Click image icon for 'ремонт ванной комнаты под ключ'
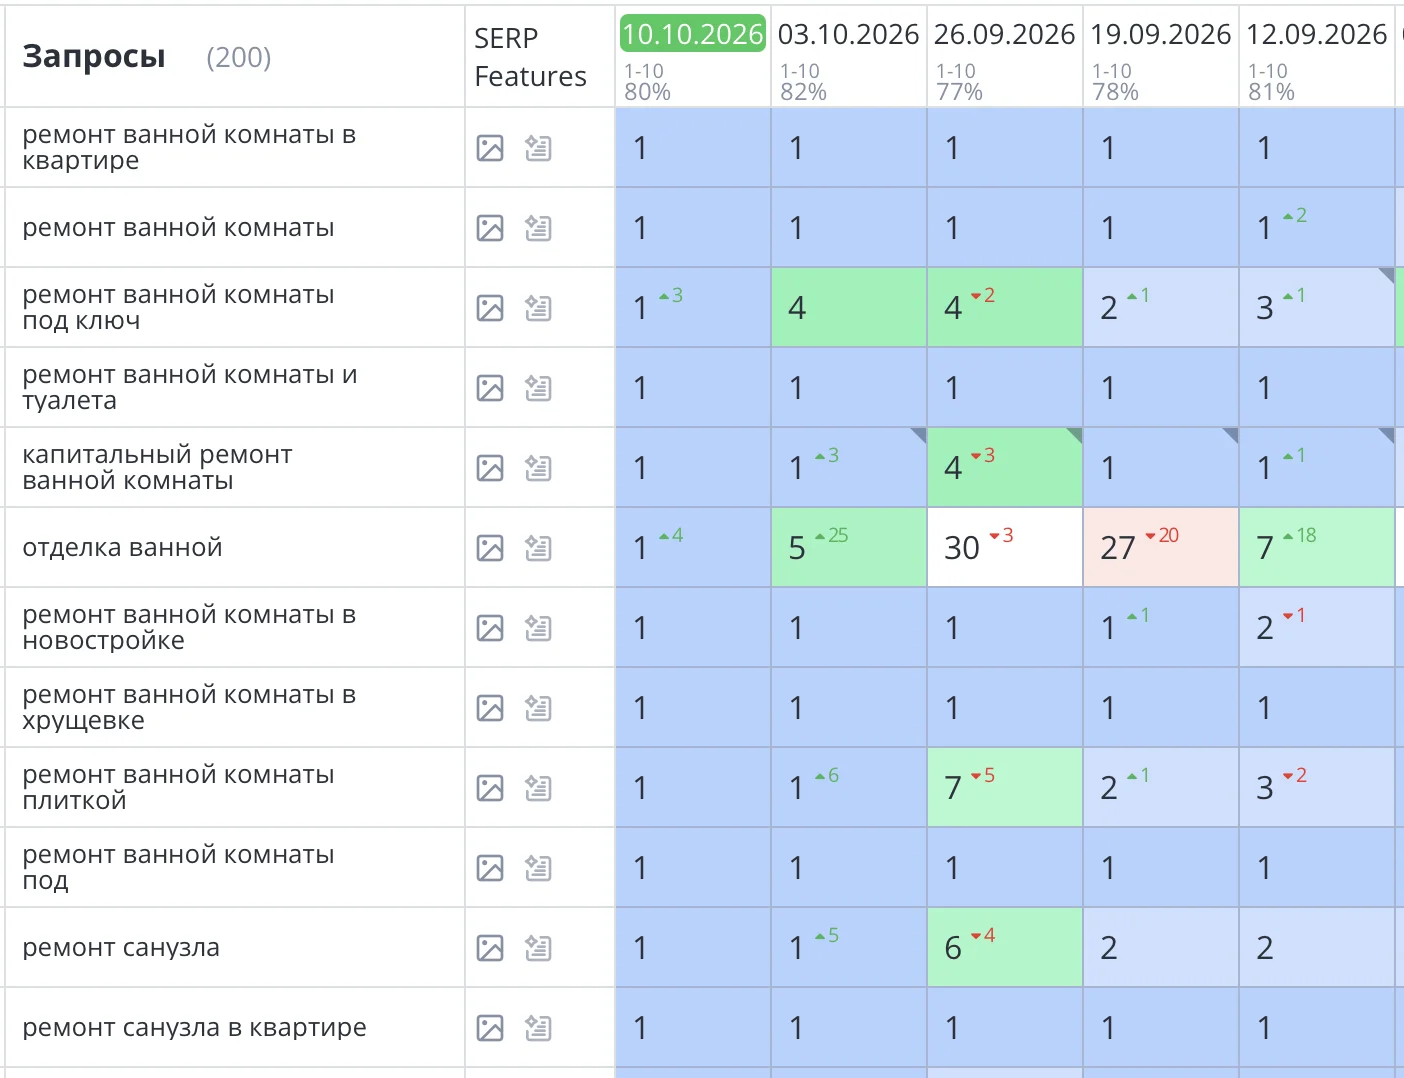The width and height of the screenshot is (1404, 1078). tap(490, 308)
